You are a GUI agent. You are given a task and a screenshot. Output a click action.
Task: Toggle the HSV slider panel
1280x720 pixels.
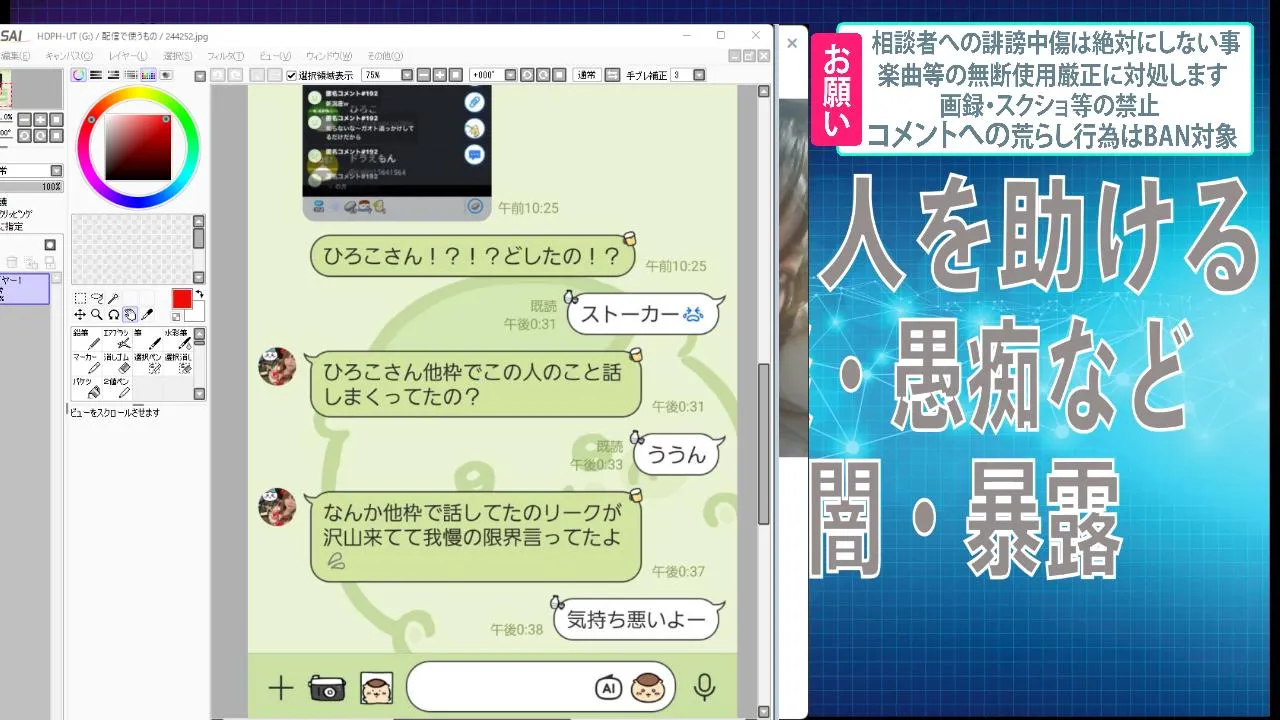pos(114,75)
